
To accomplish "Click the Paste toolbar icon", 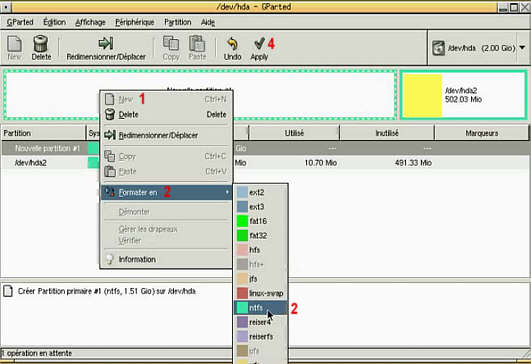I will [197, 43].
